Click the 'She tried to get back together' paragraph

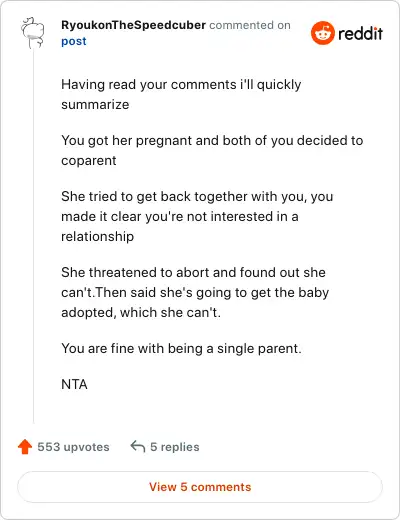[x=197, y=216]
